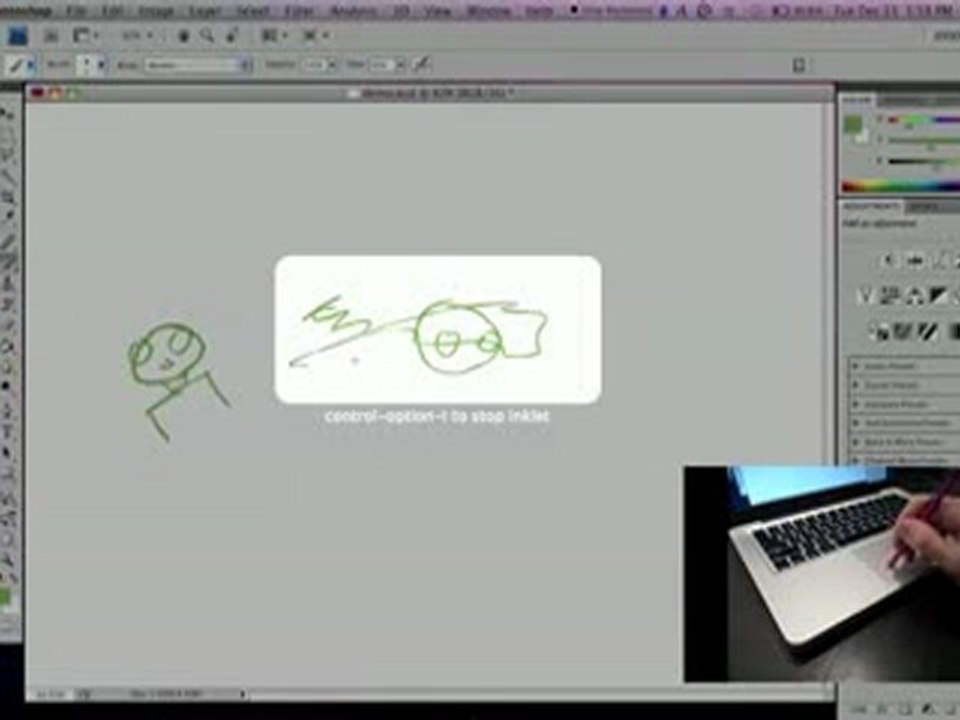Screen dimensions: 960x720
Task: Add a Hue/Saturation adjustment
Action: point(889,296)
